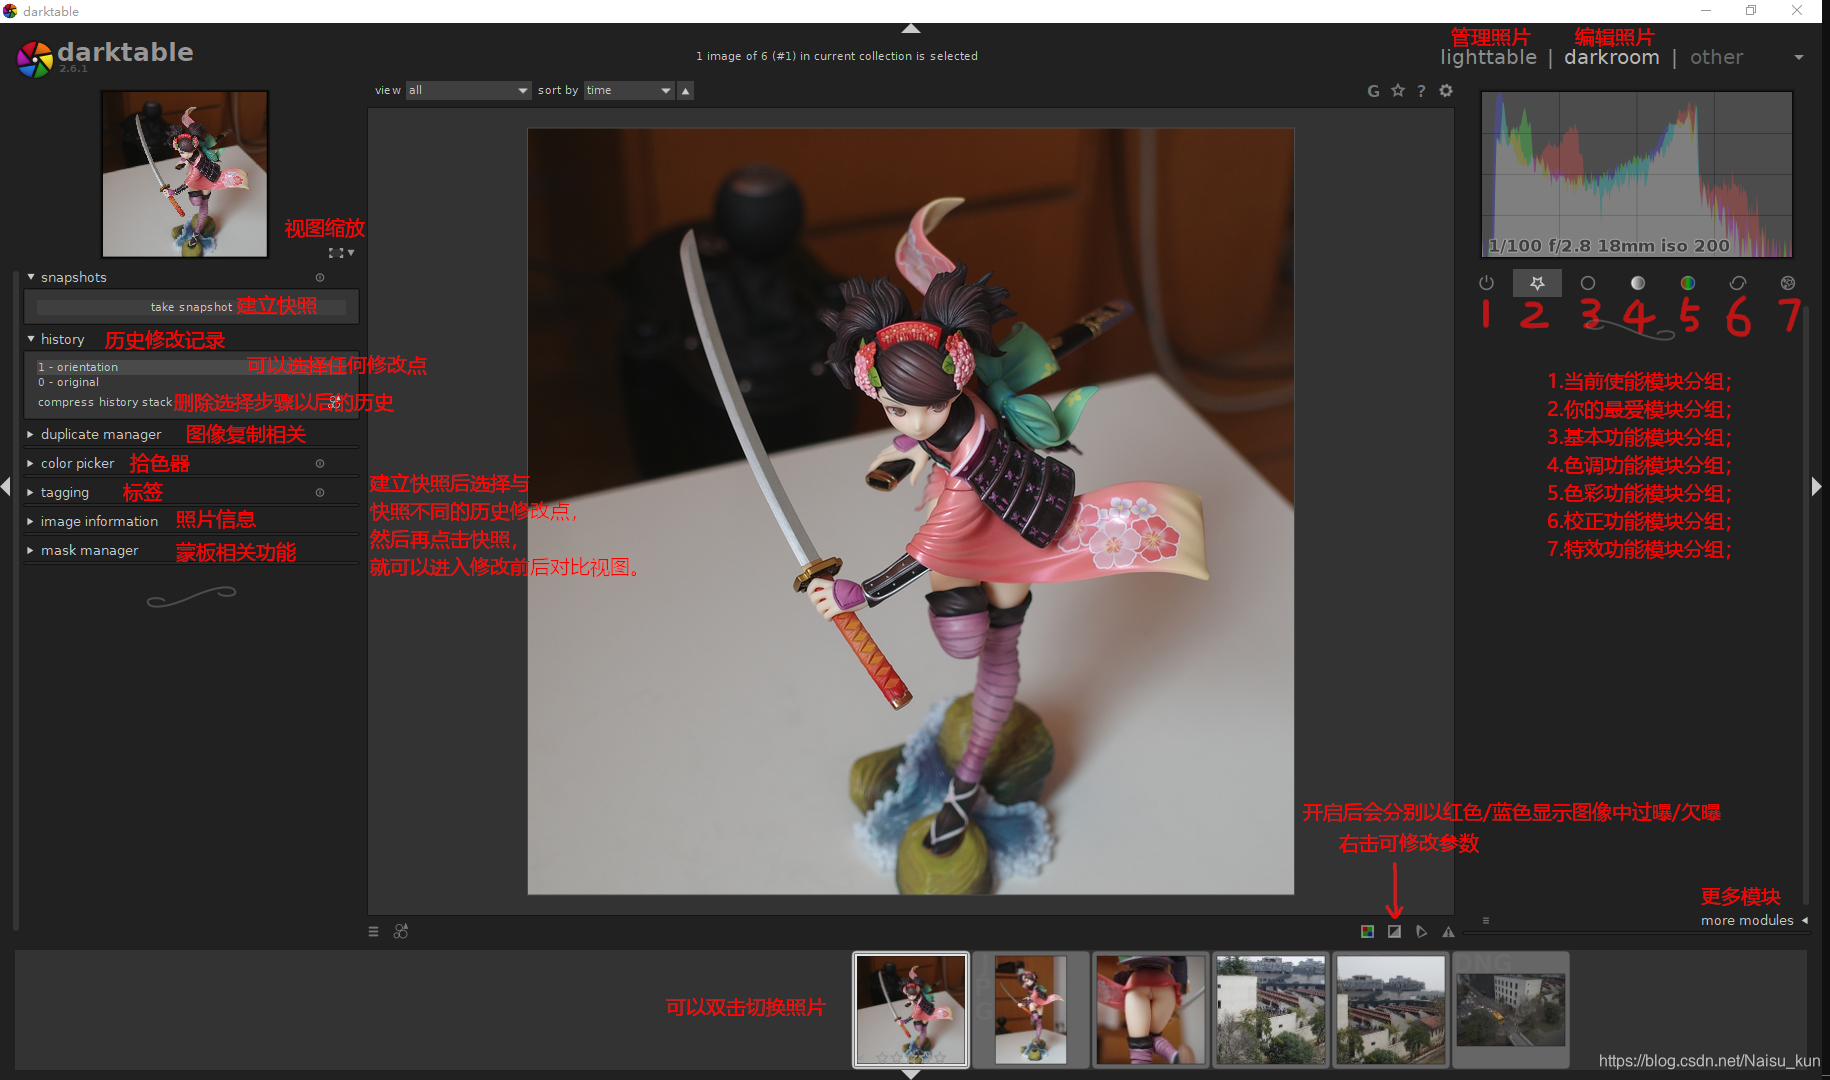1830x1080 pixels.
Task: Toggle over/under exposure indicator
Action: point(1394,931)
